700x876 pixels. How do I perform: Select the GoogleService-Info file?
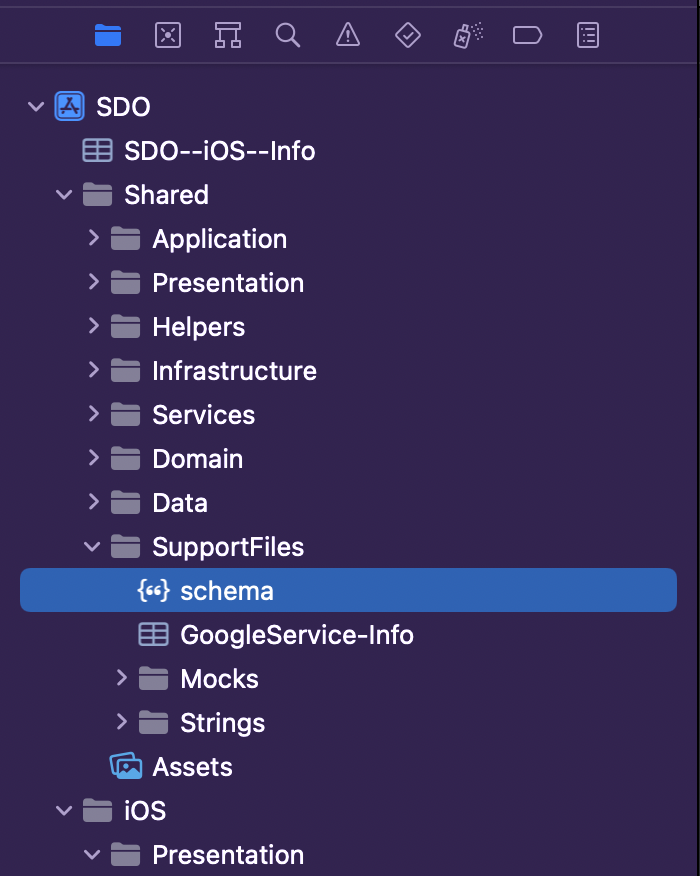click(296, 635)
